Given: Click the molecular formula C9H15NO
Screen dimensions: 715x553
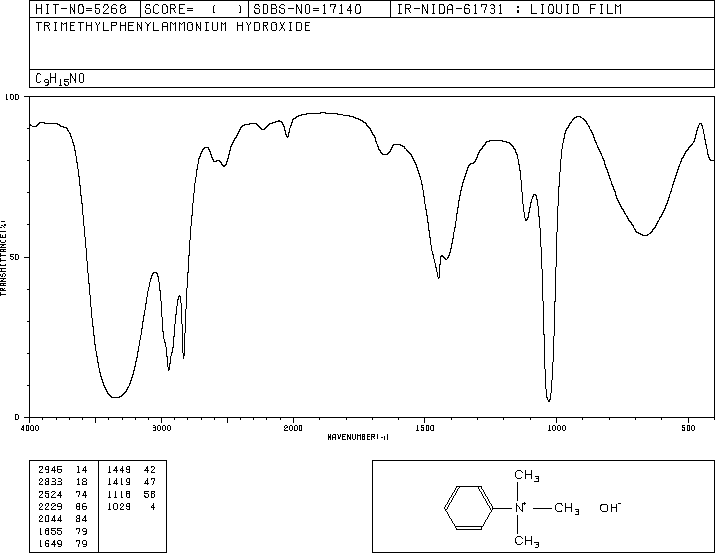Looking at the screenshot, I should (60, 79).
